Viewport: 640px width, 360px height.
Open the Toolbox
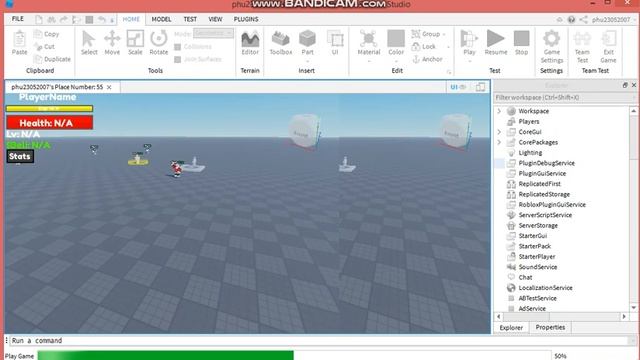[x=281, y=42]
